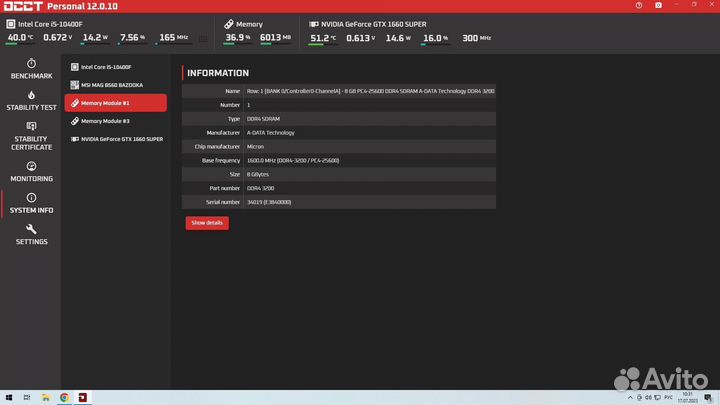This screenshot has height=405, width=720.
Task: Open Google Chrome from the taskbar
Action: [x=64, y=398]
